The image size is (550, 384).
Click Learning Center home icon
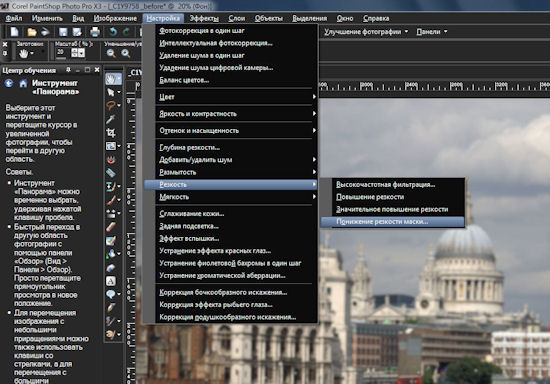point(23,83)
